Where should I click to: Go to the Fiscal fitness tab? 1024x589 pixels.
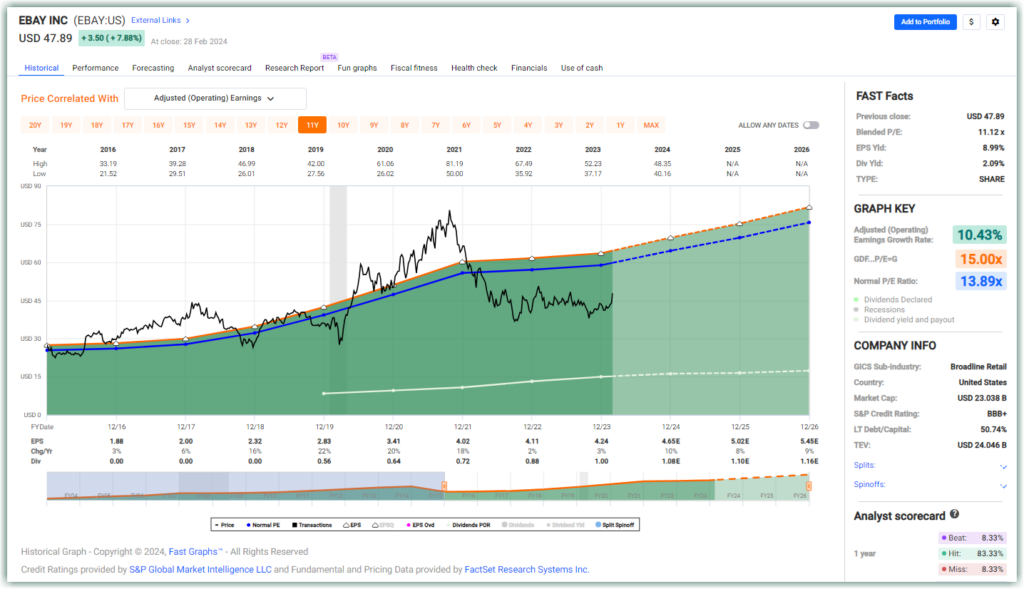(x=414, y=68)
